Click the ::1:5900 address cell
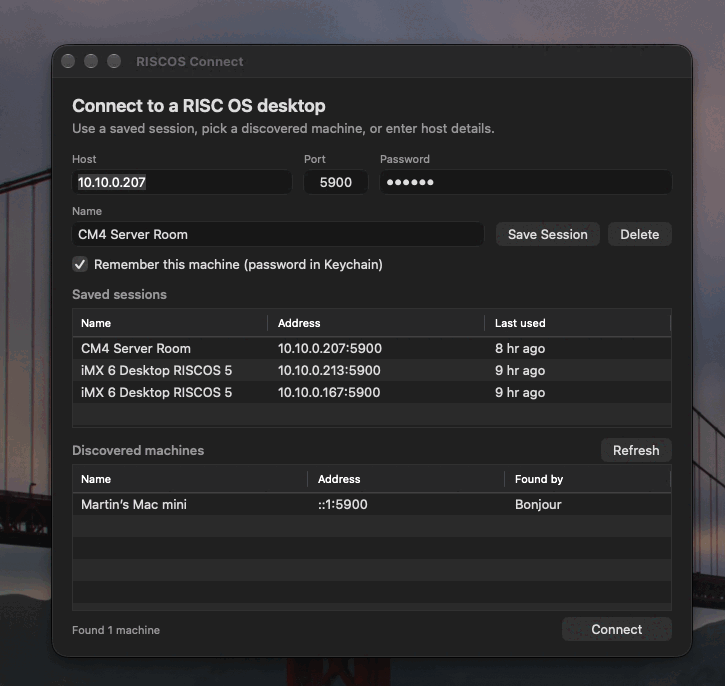This screenshot has height=686, width=725. coord(343,504)
